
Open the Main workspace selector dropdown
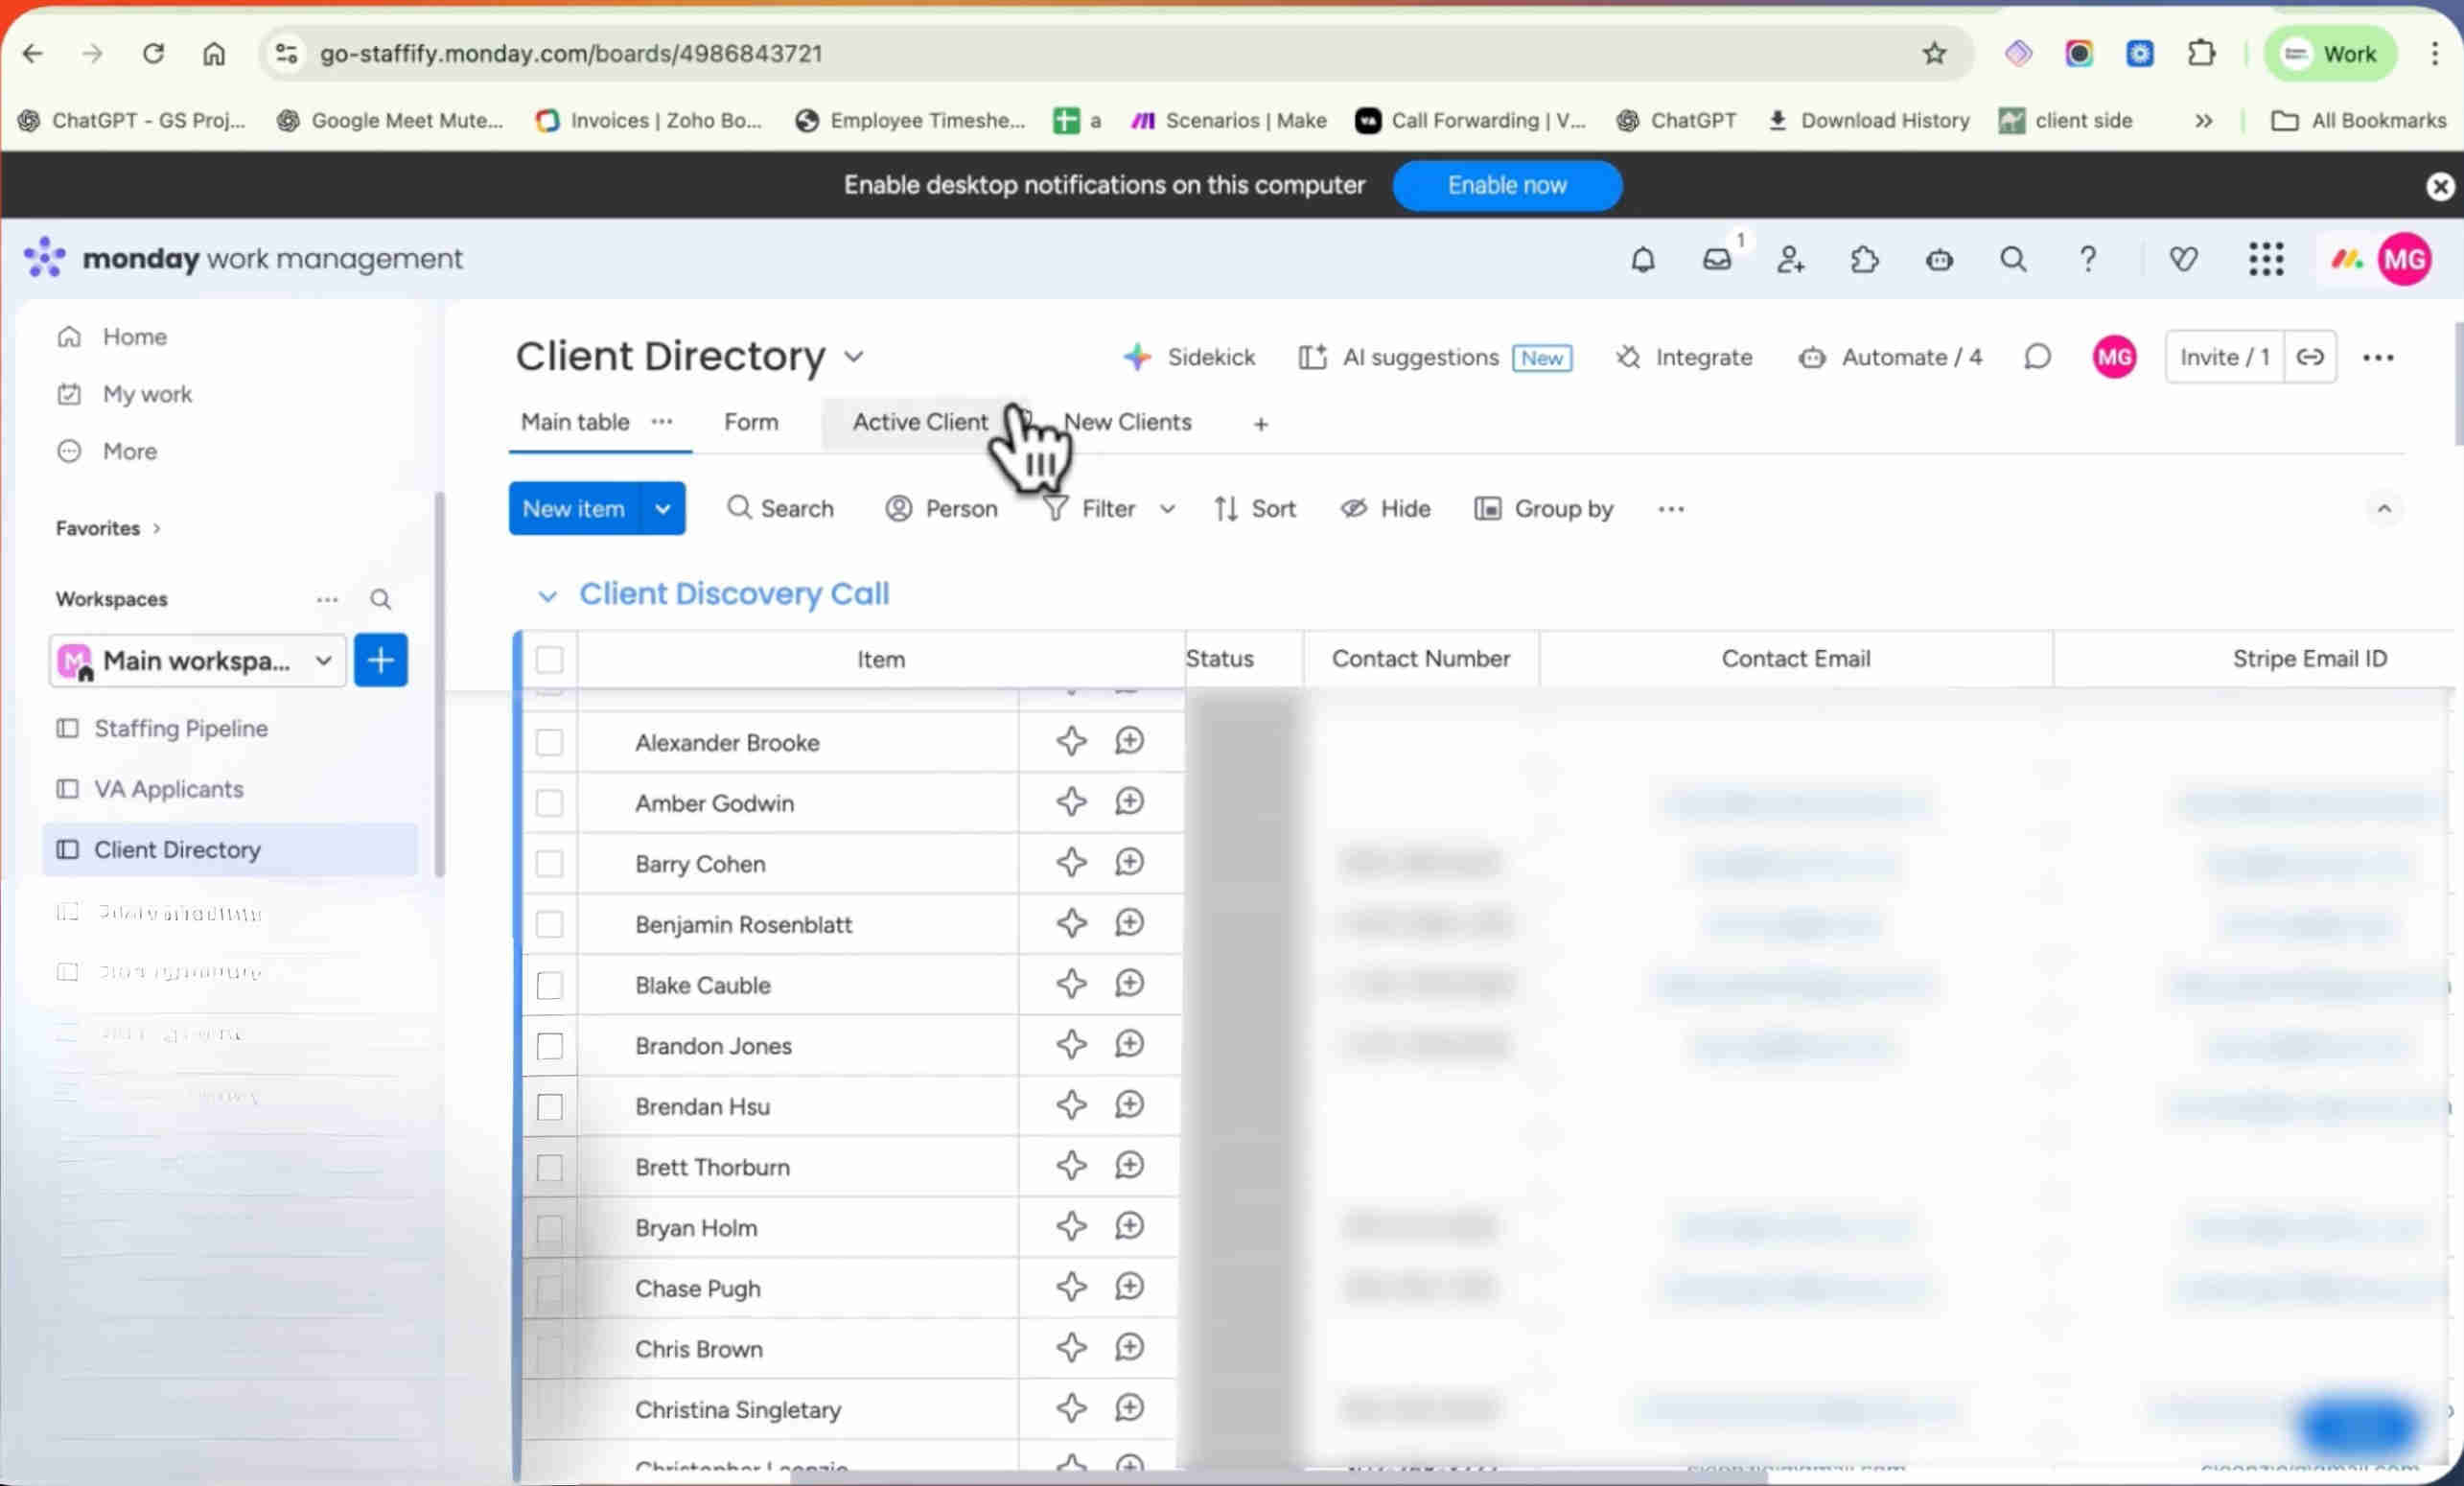click(x=197, y=660)
